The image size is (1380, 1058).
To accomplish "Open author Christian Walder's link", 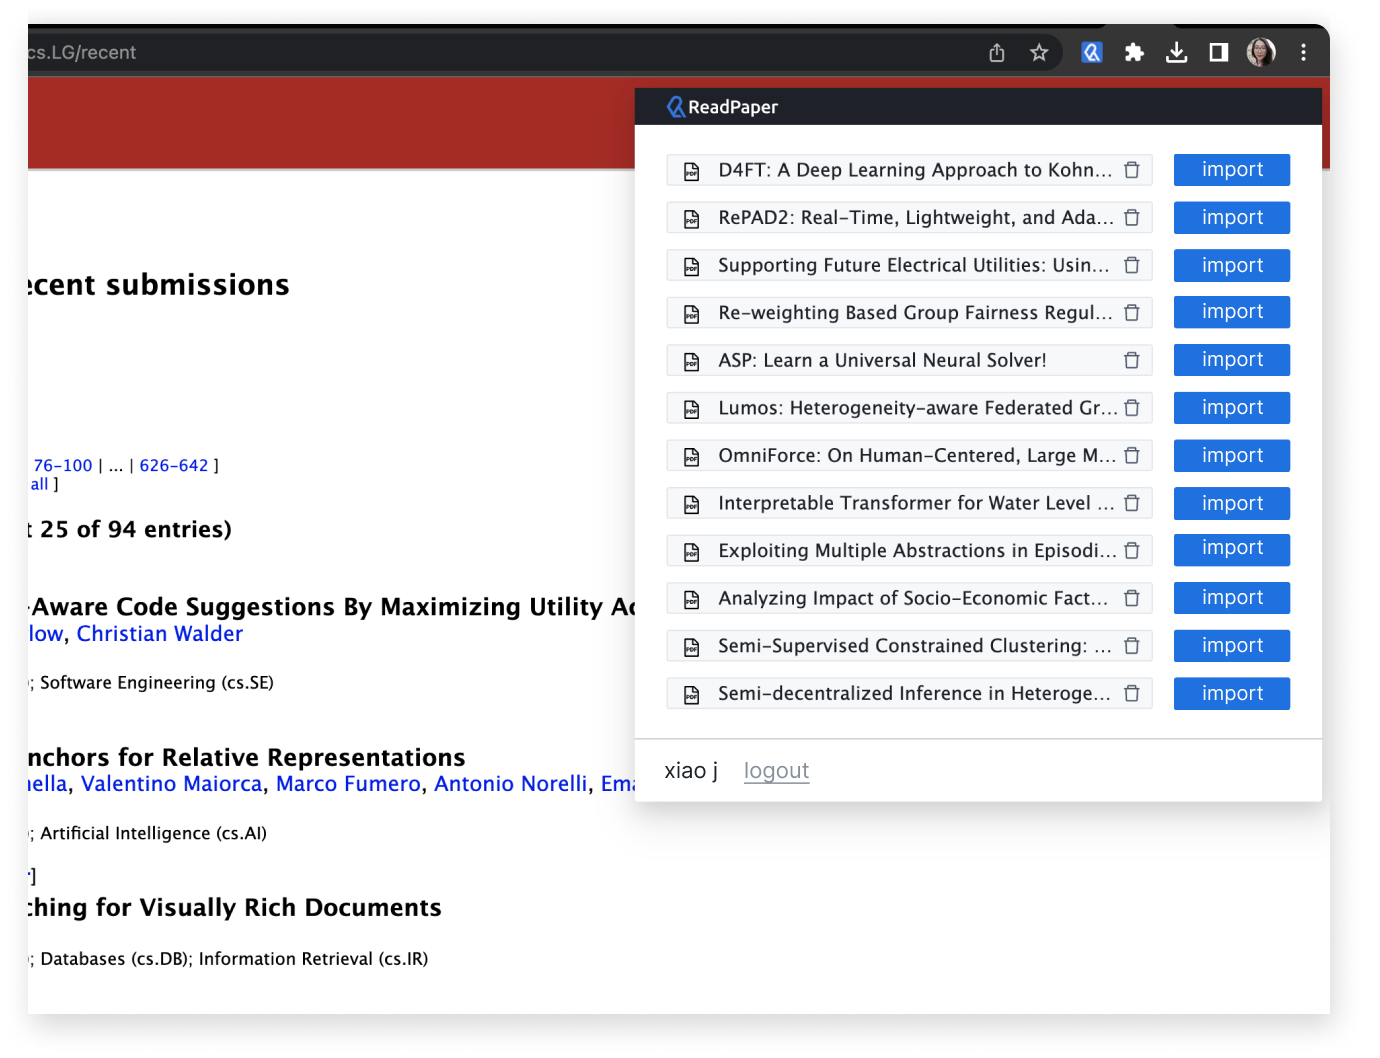I will click(x=160, y=634).
